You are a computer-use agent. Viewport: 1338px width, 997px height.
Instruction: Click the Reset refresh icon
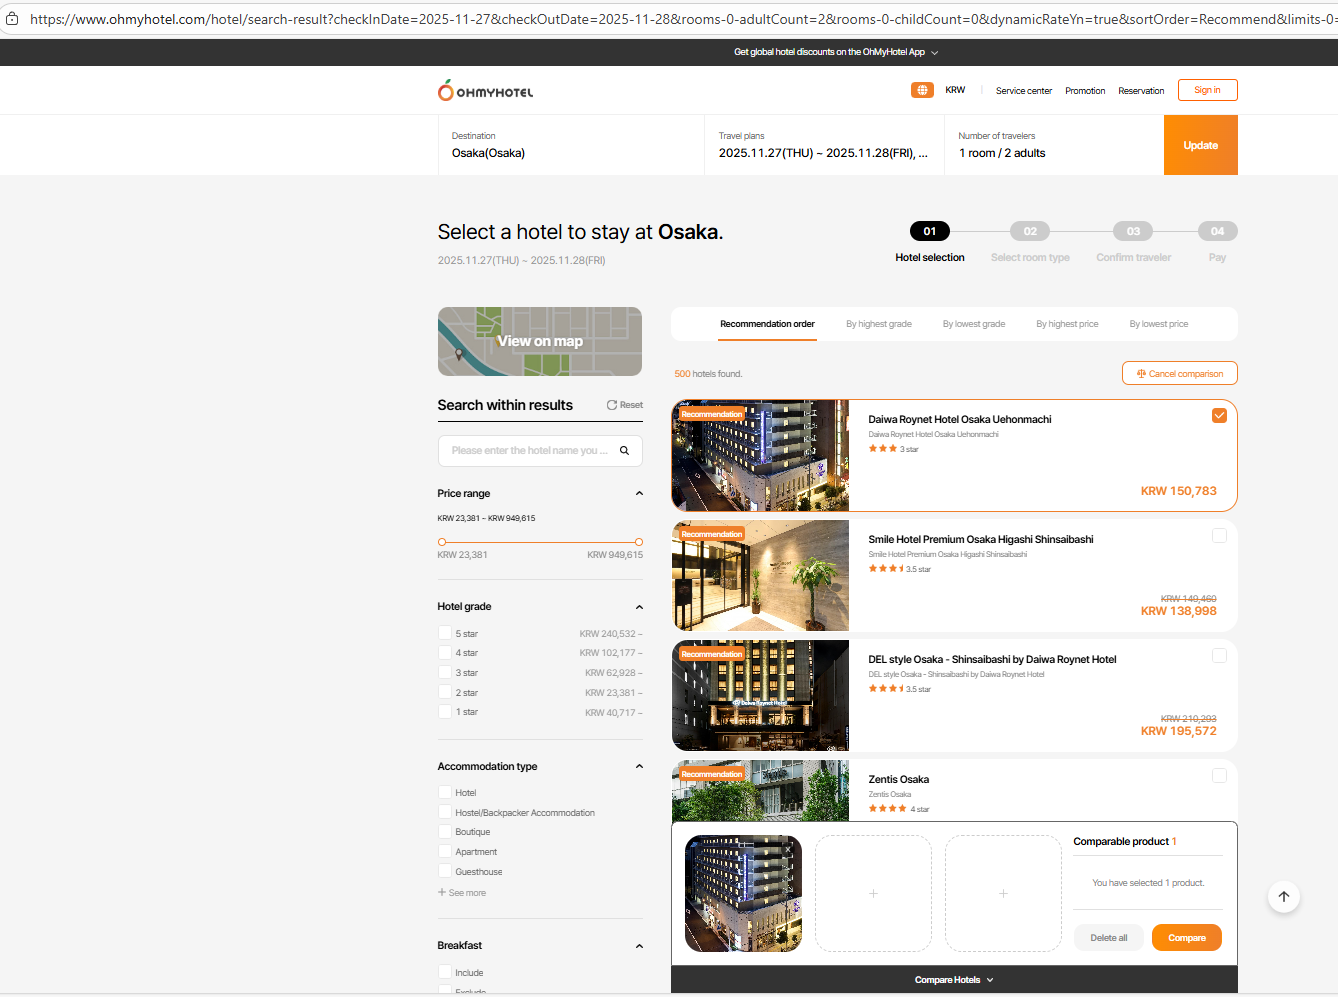point(611,405)
